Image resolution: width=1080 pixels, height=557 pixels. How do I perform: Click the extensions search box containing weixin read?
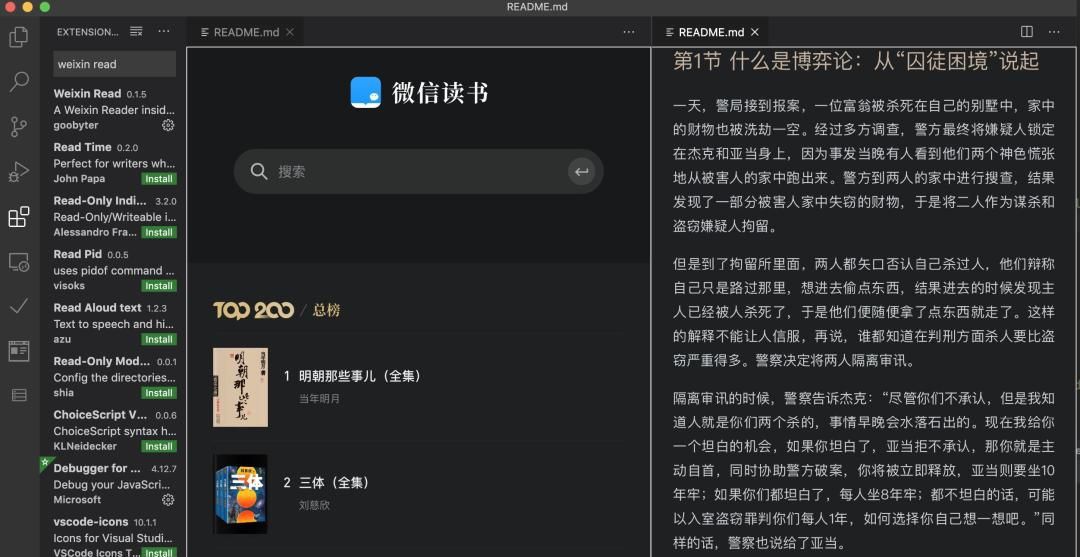tap(115, 64)
